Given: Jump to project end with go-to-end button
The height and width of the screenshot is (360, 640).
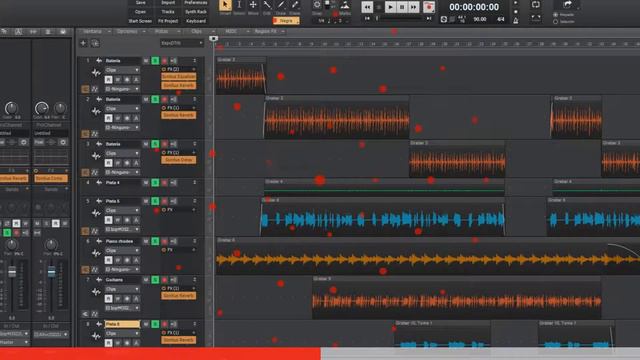Looking at the screenshot, I should (429, 18).
